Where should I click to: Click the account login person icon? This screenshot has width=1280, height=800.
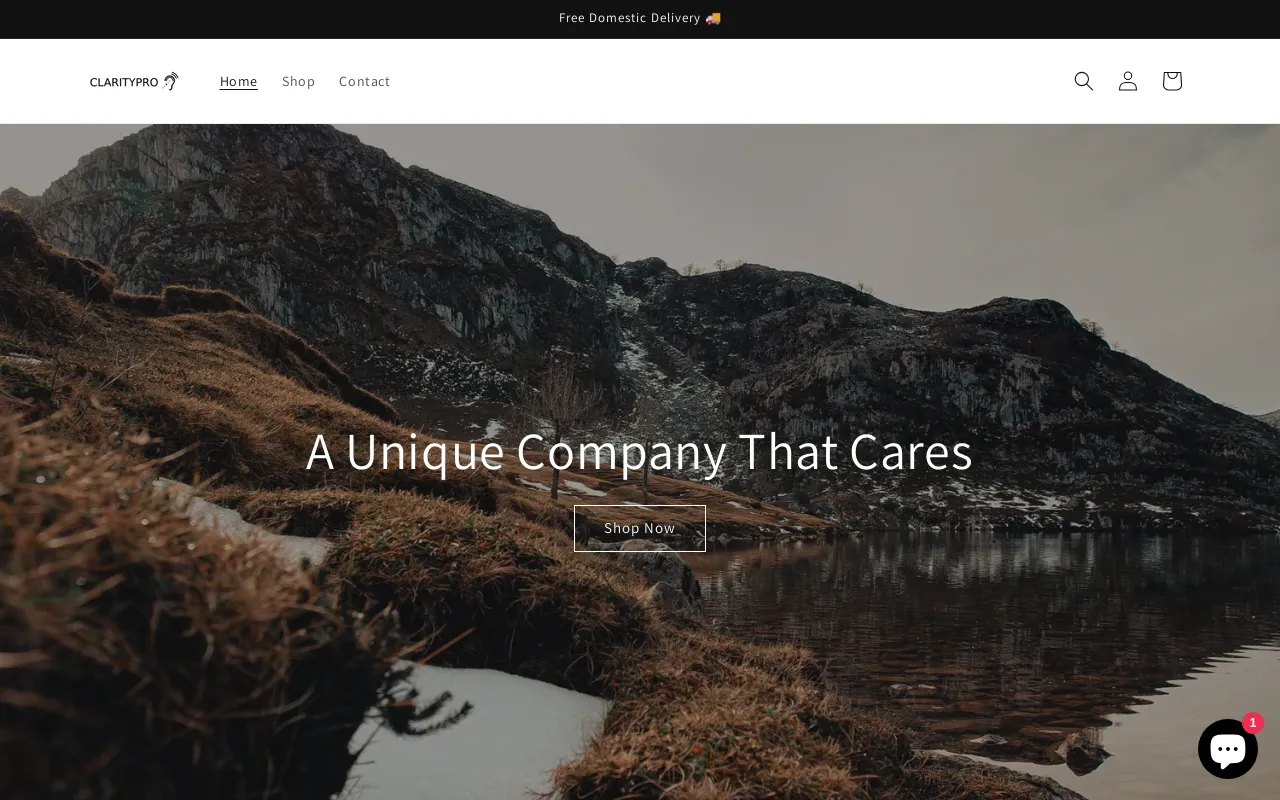(x=1128, y=81)
